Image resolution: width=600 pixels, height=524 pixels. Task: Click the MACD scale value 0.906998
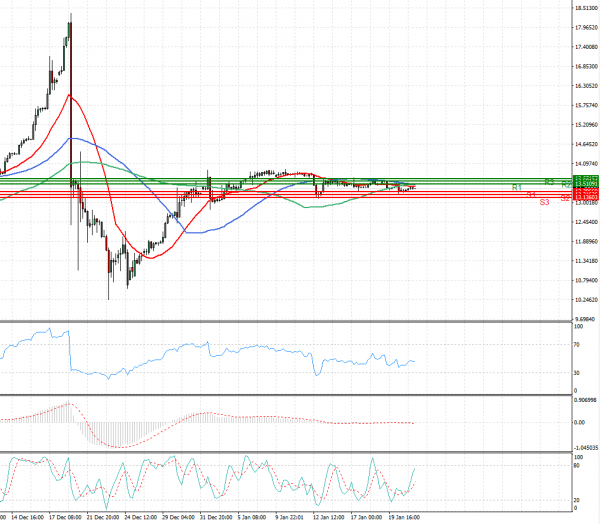tap(585, 400)
